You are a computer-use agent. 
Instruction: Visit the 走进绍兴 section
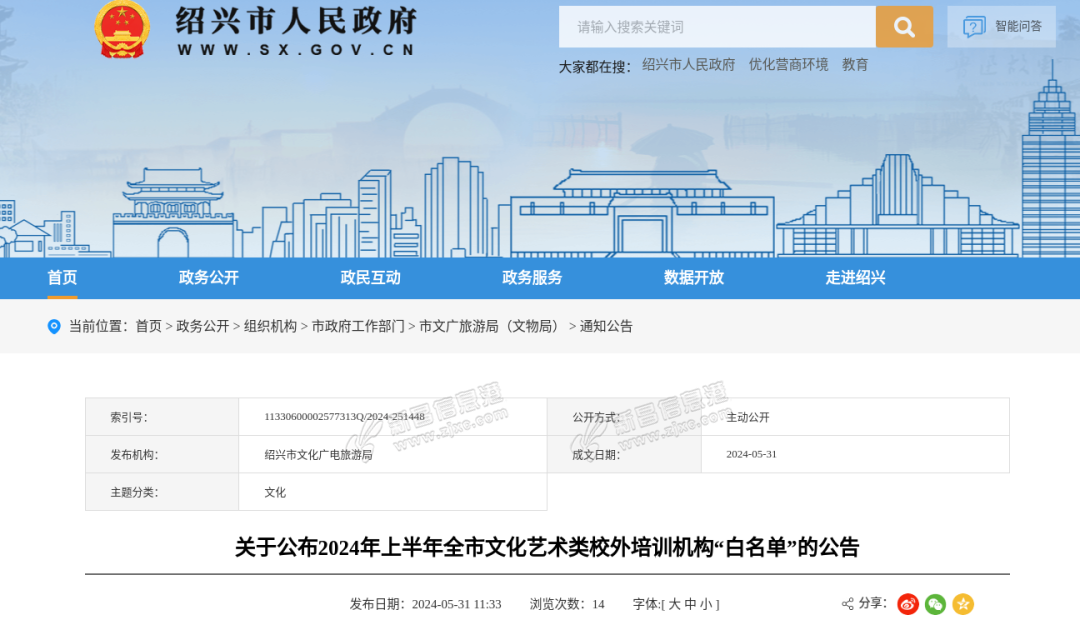point(855,278)
